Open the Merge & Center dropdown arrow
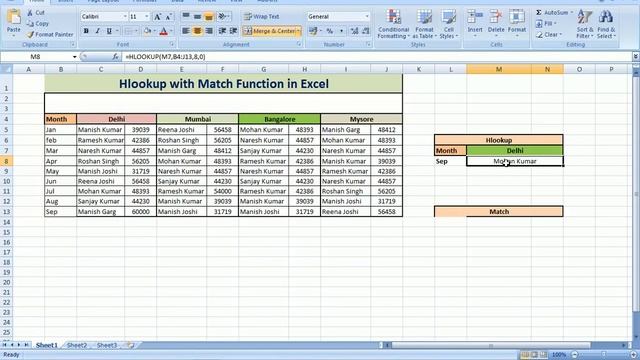This screenshot has width=640, height=360. point(299,31)
